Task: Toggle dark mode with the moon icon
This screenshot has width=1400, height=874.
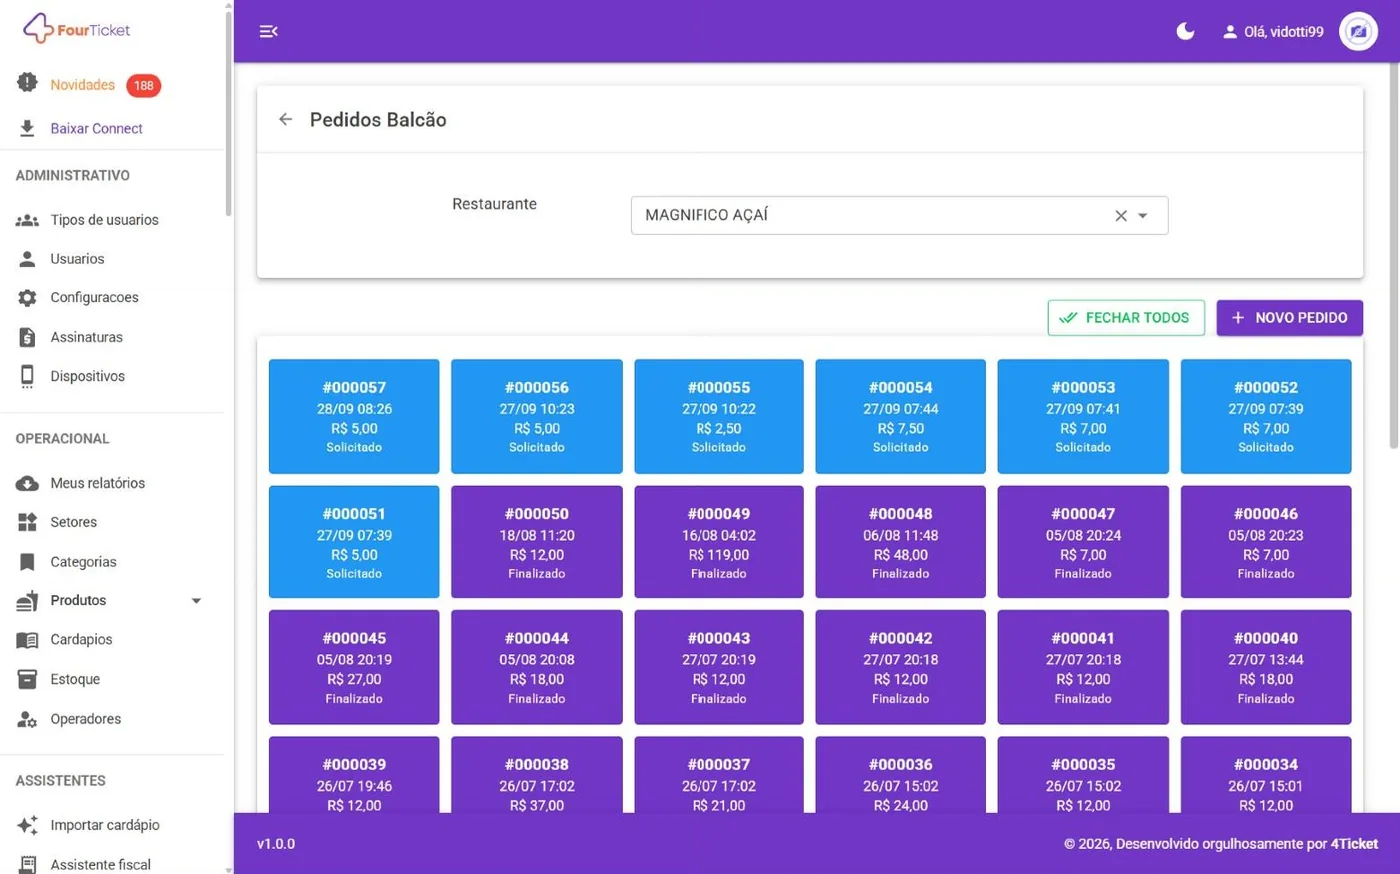Action: [x=1185, y=31]
